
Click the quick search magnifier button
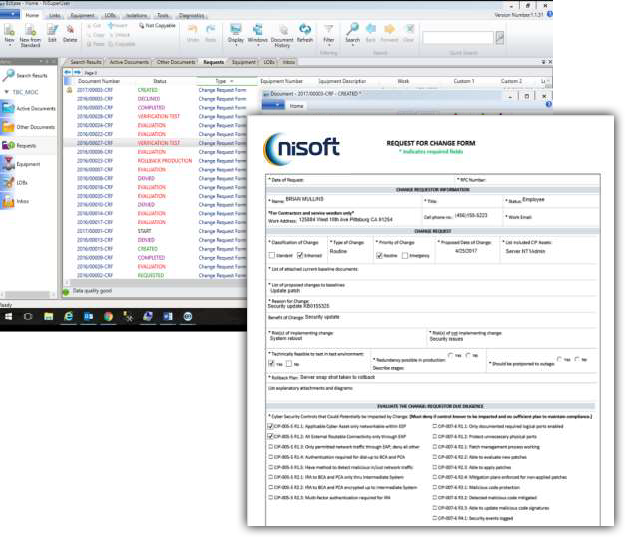pyautogui.click(x=500, y=38)
